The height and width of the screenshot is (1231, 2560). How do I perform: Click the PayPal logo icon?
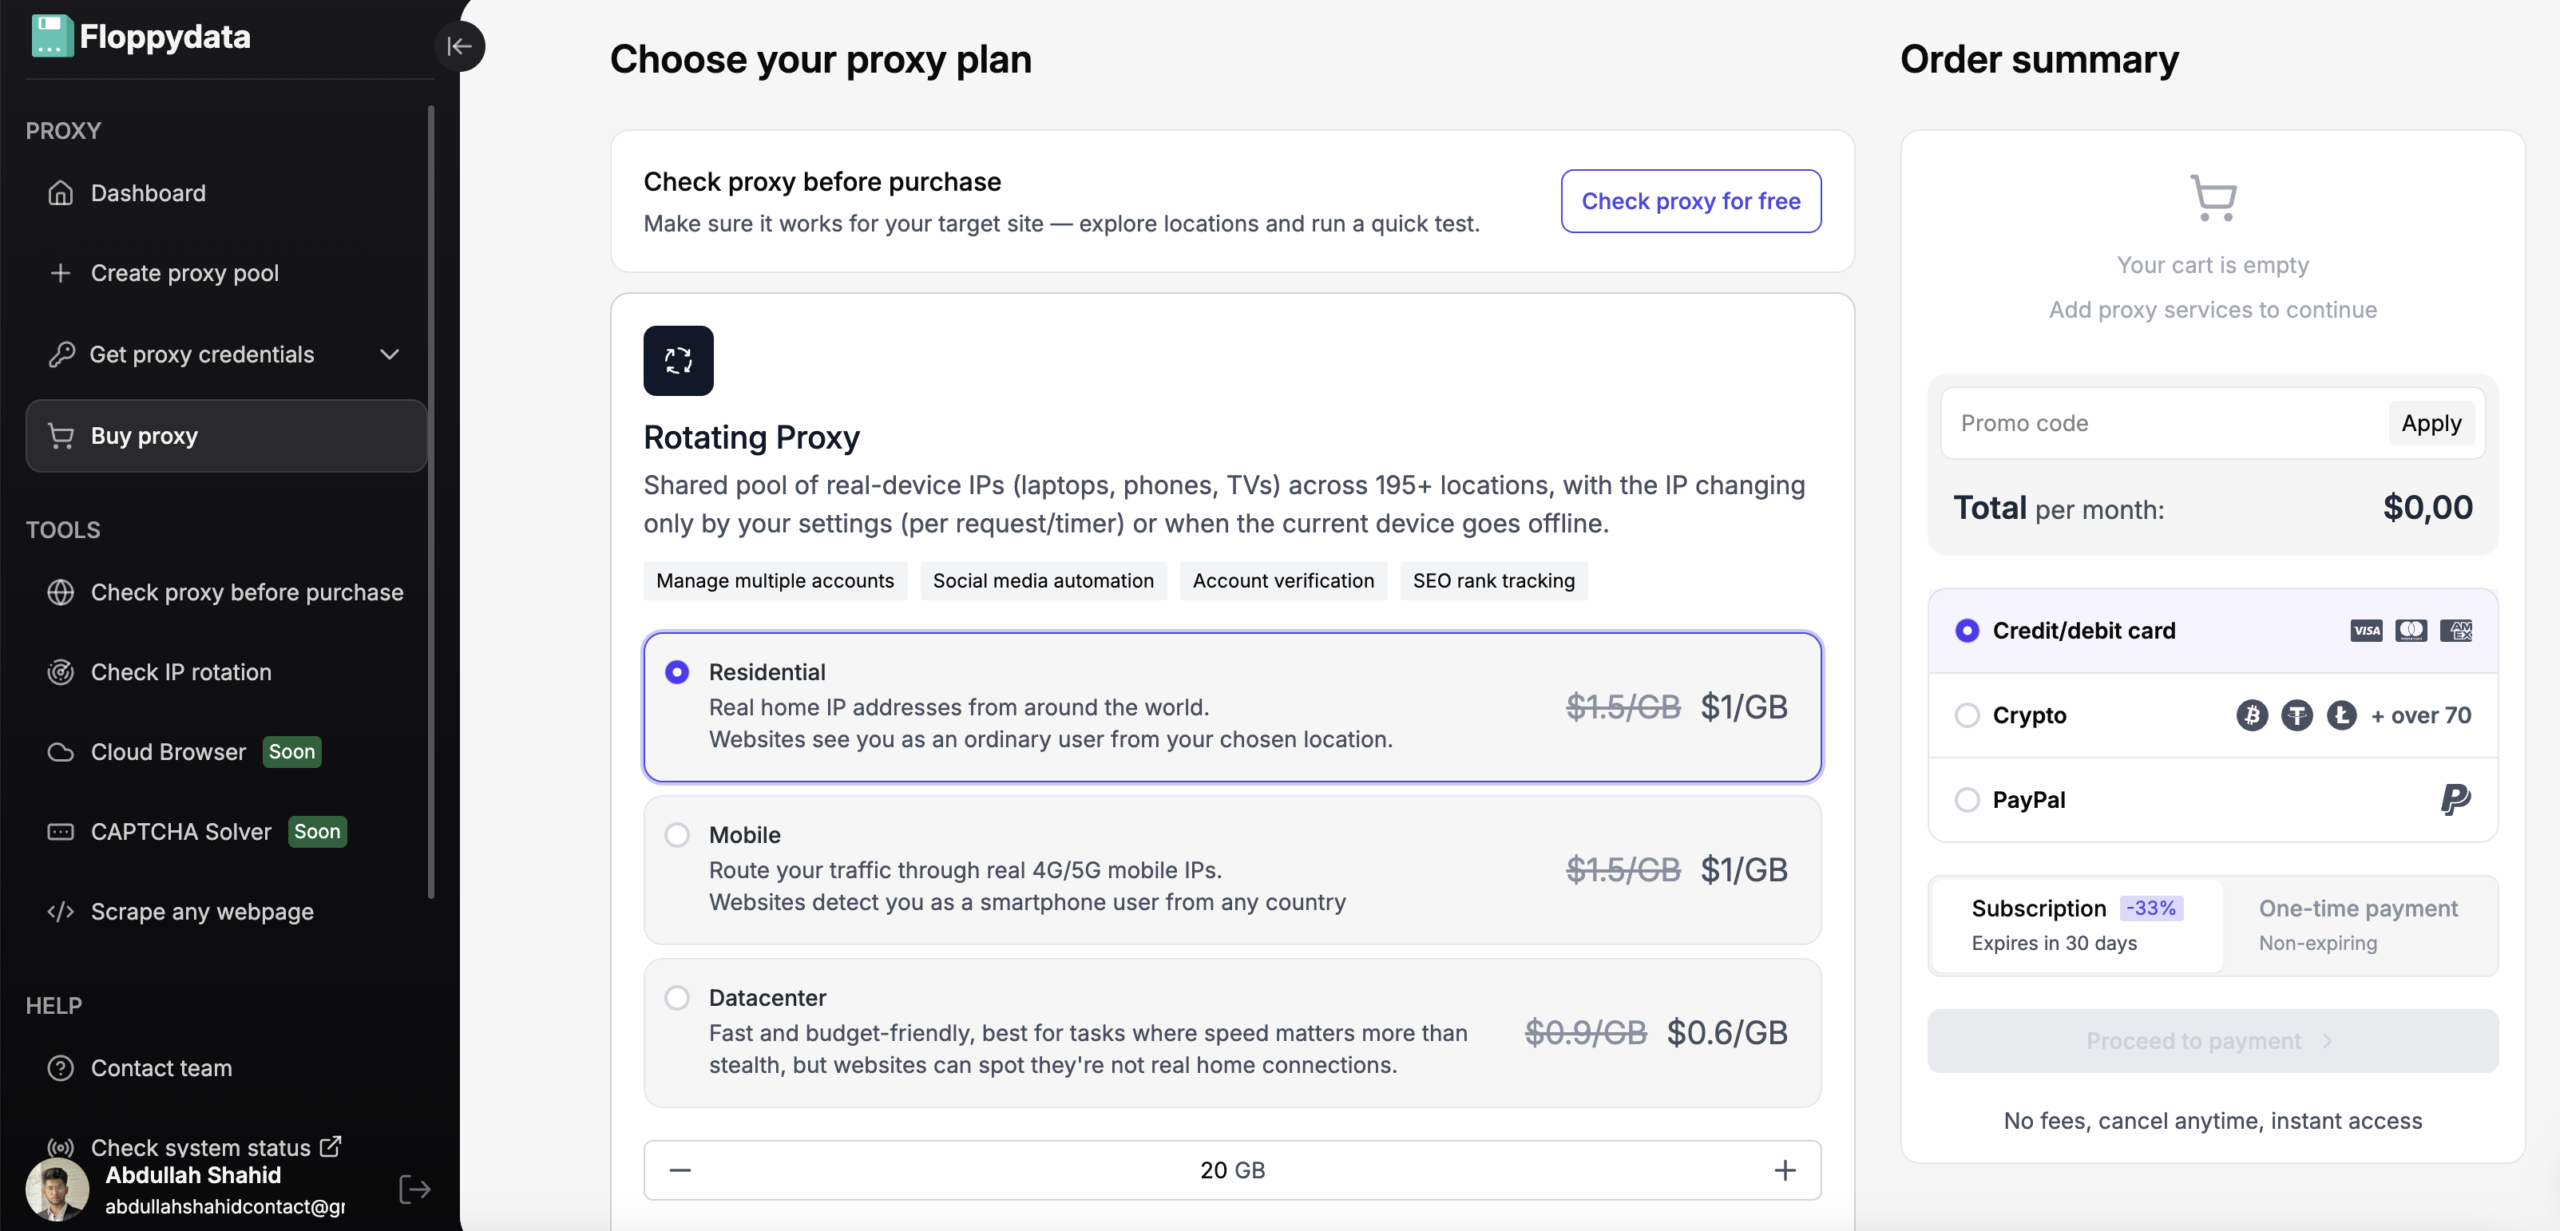pos(2455,800)
